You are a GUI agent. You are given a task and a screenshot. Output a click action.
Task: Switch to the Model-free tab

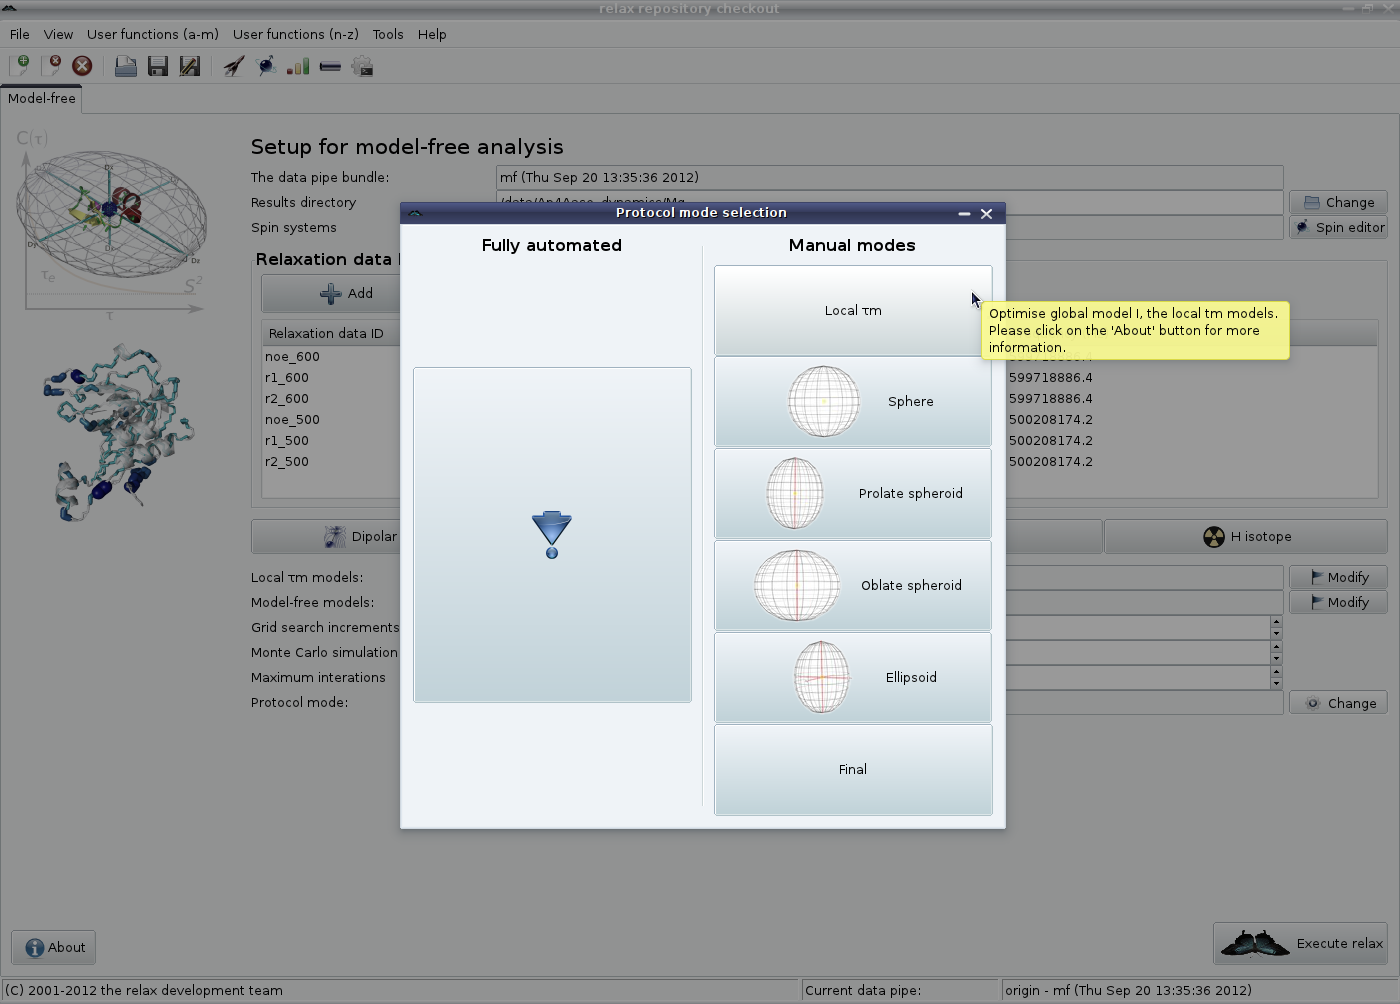[x=41, y=98]
